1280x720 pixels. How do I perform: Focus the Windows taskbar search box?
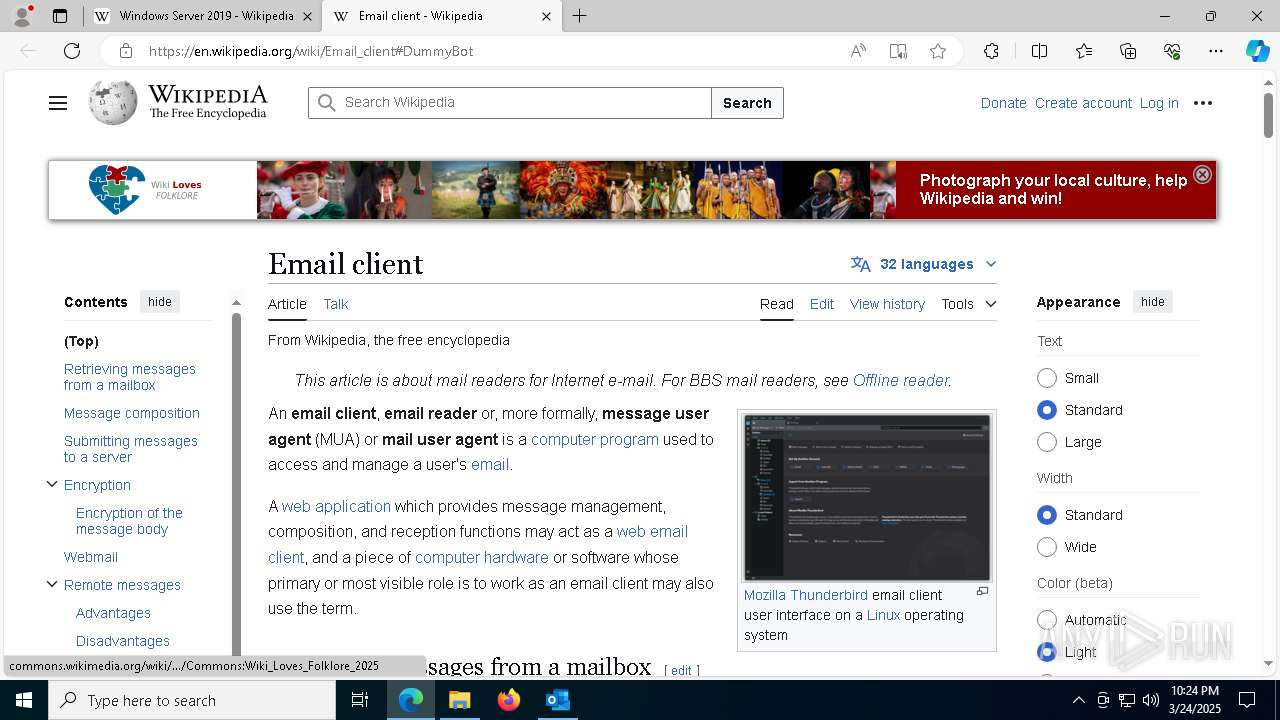[x=192, y=700]
